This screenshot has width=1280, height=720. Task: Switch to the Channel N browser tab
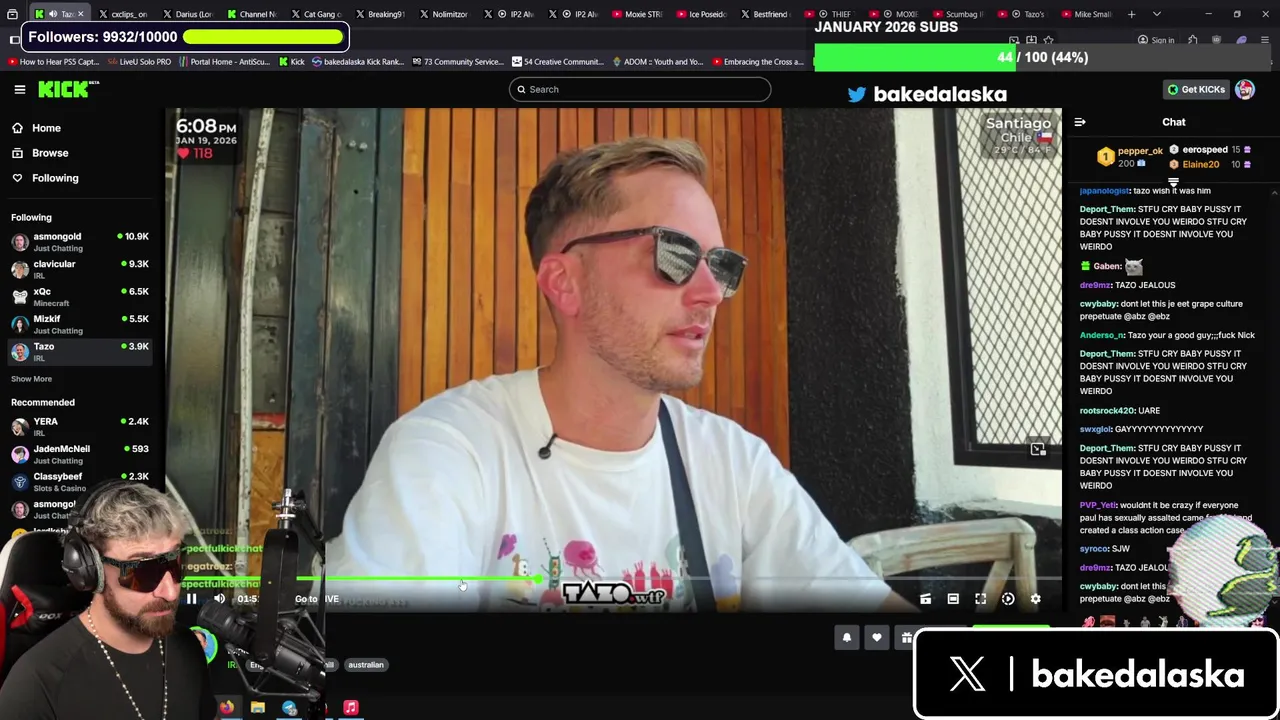click(250, 14)
